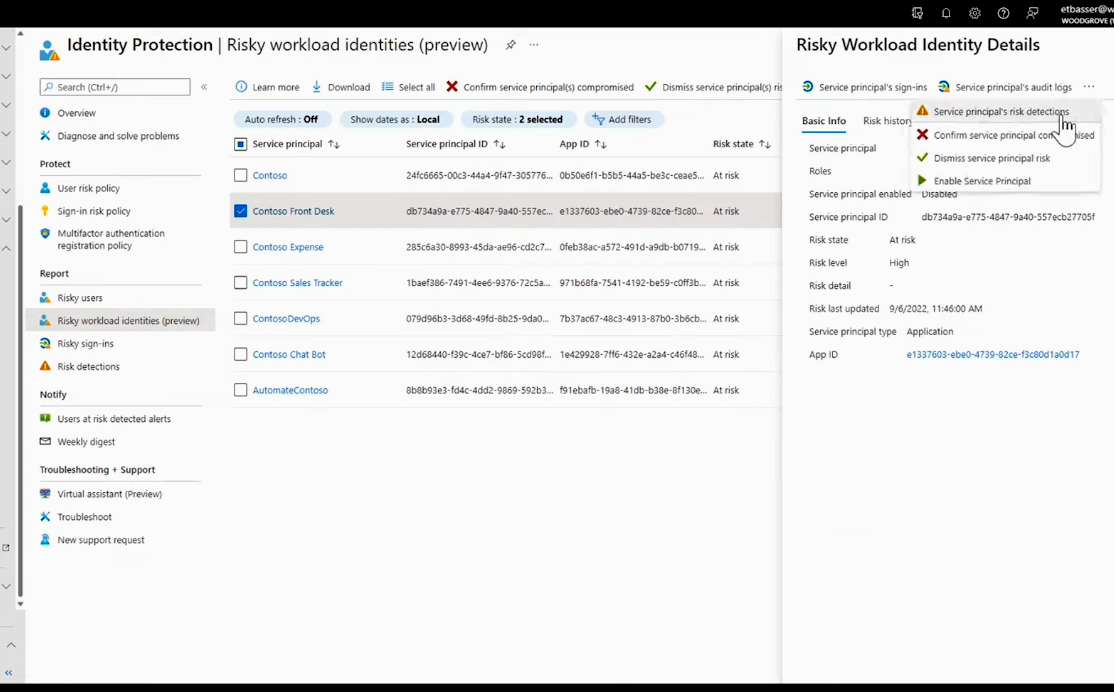Click Learn more in the toolbar
Image resolution: width=1114 pixels, height=692 pixels.
(267, 87)
